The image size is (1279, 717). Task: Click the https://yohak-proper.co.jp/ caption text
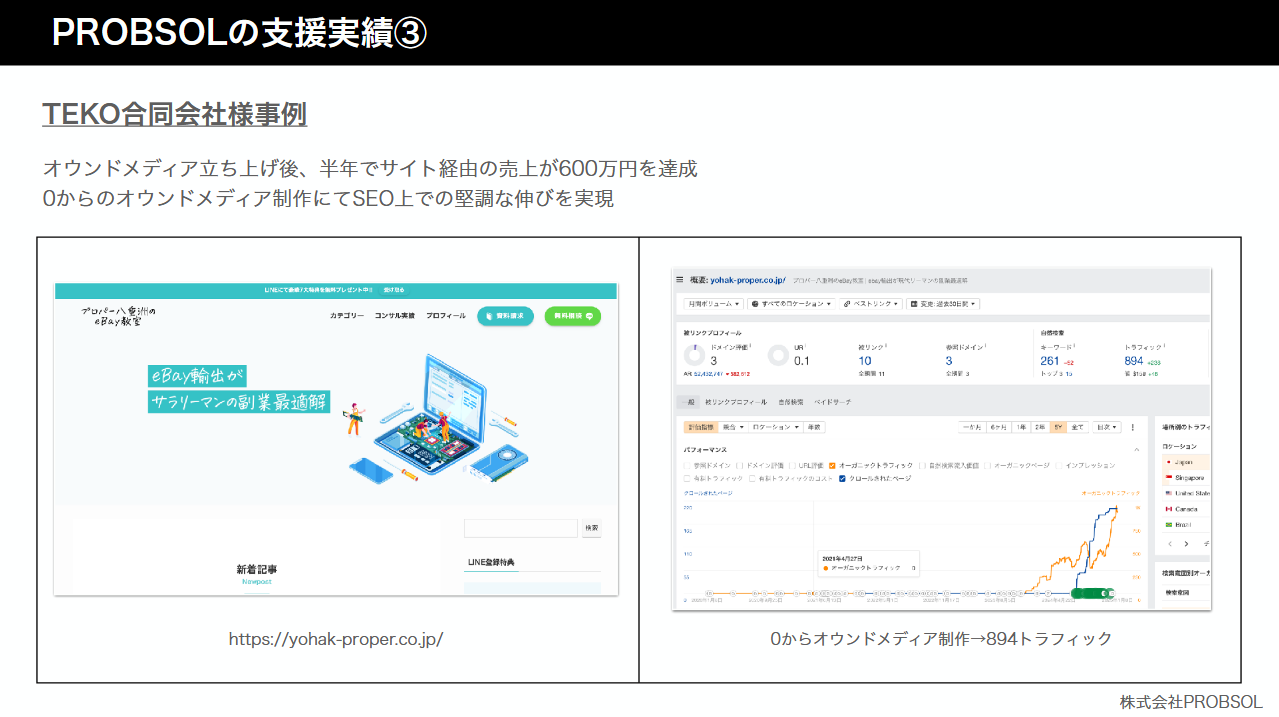pos(336,638)
